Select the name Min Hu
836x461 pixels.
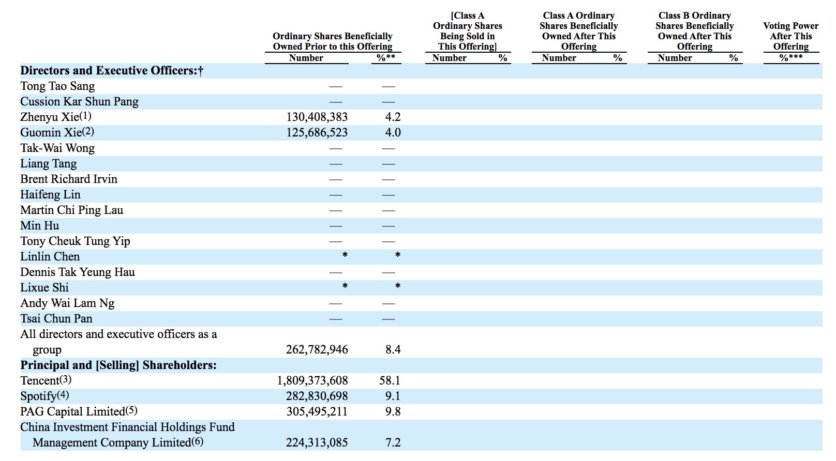(40, 225)
